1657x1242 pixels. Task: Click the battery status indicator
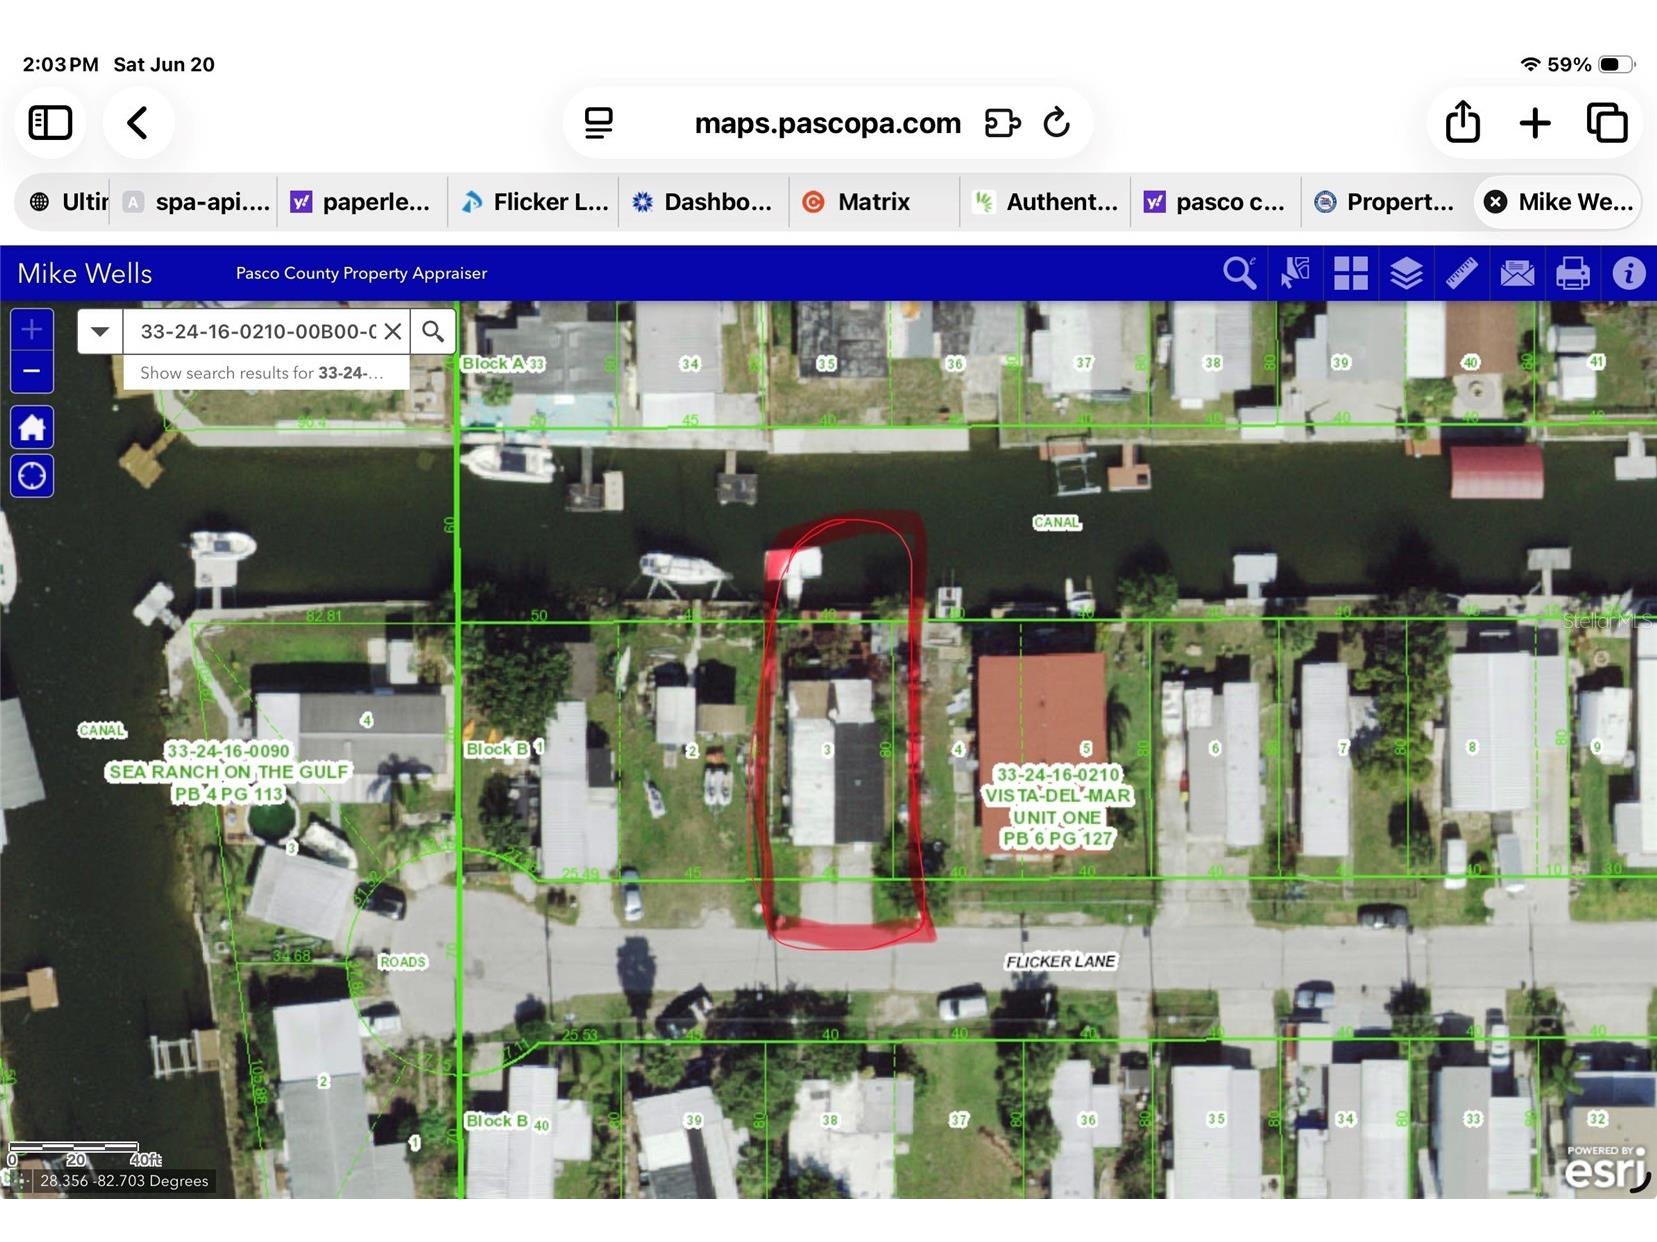tap(1616, 64)
